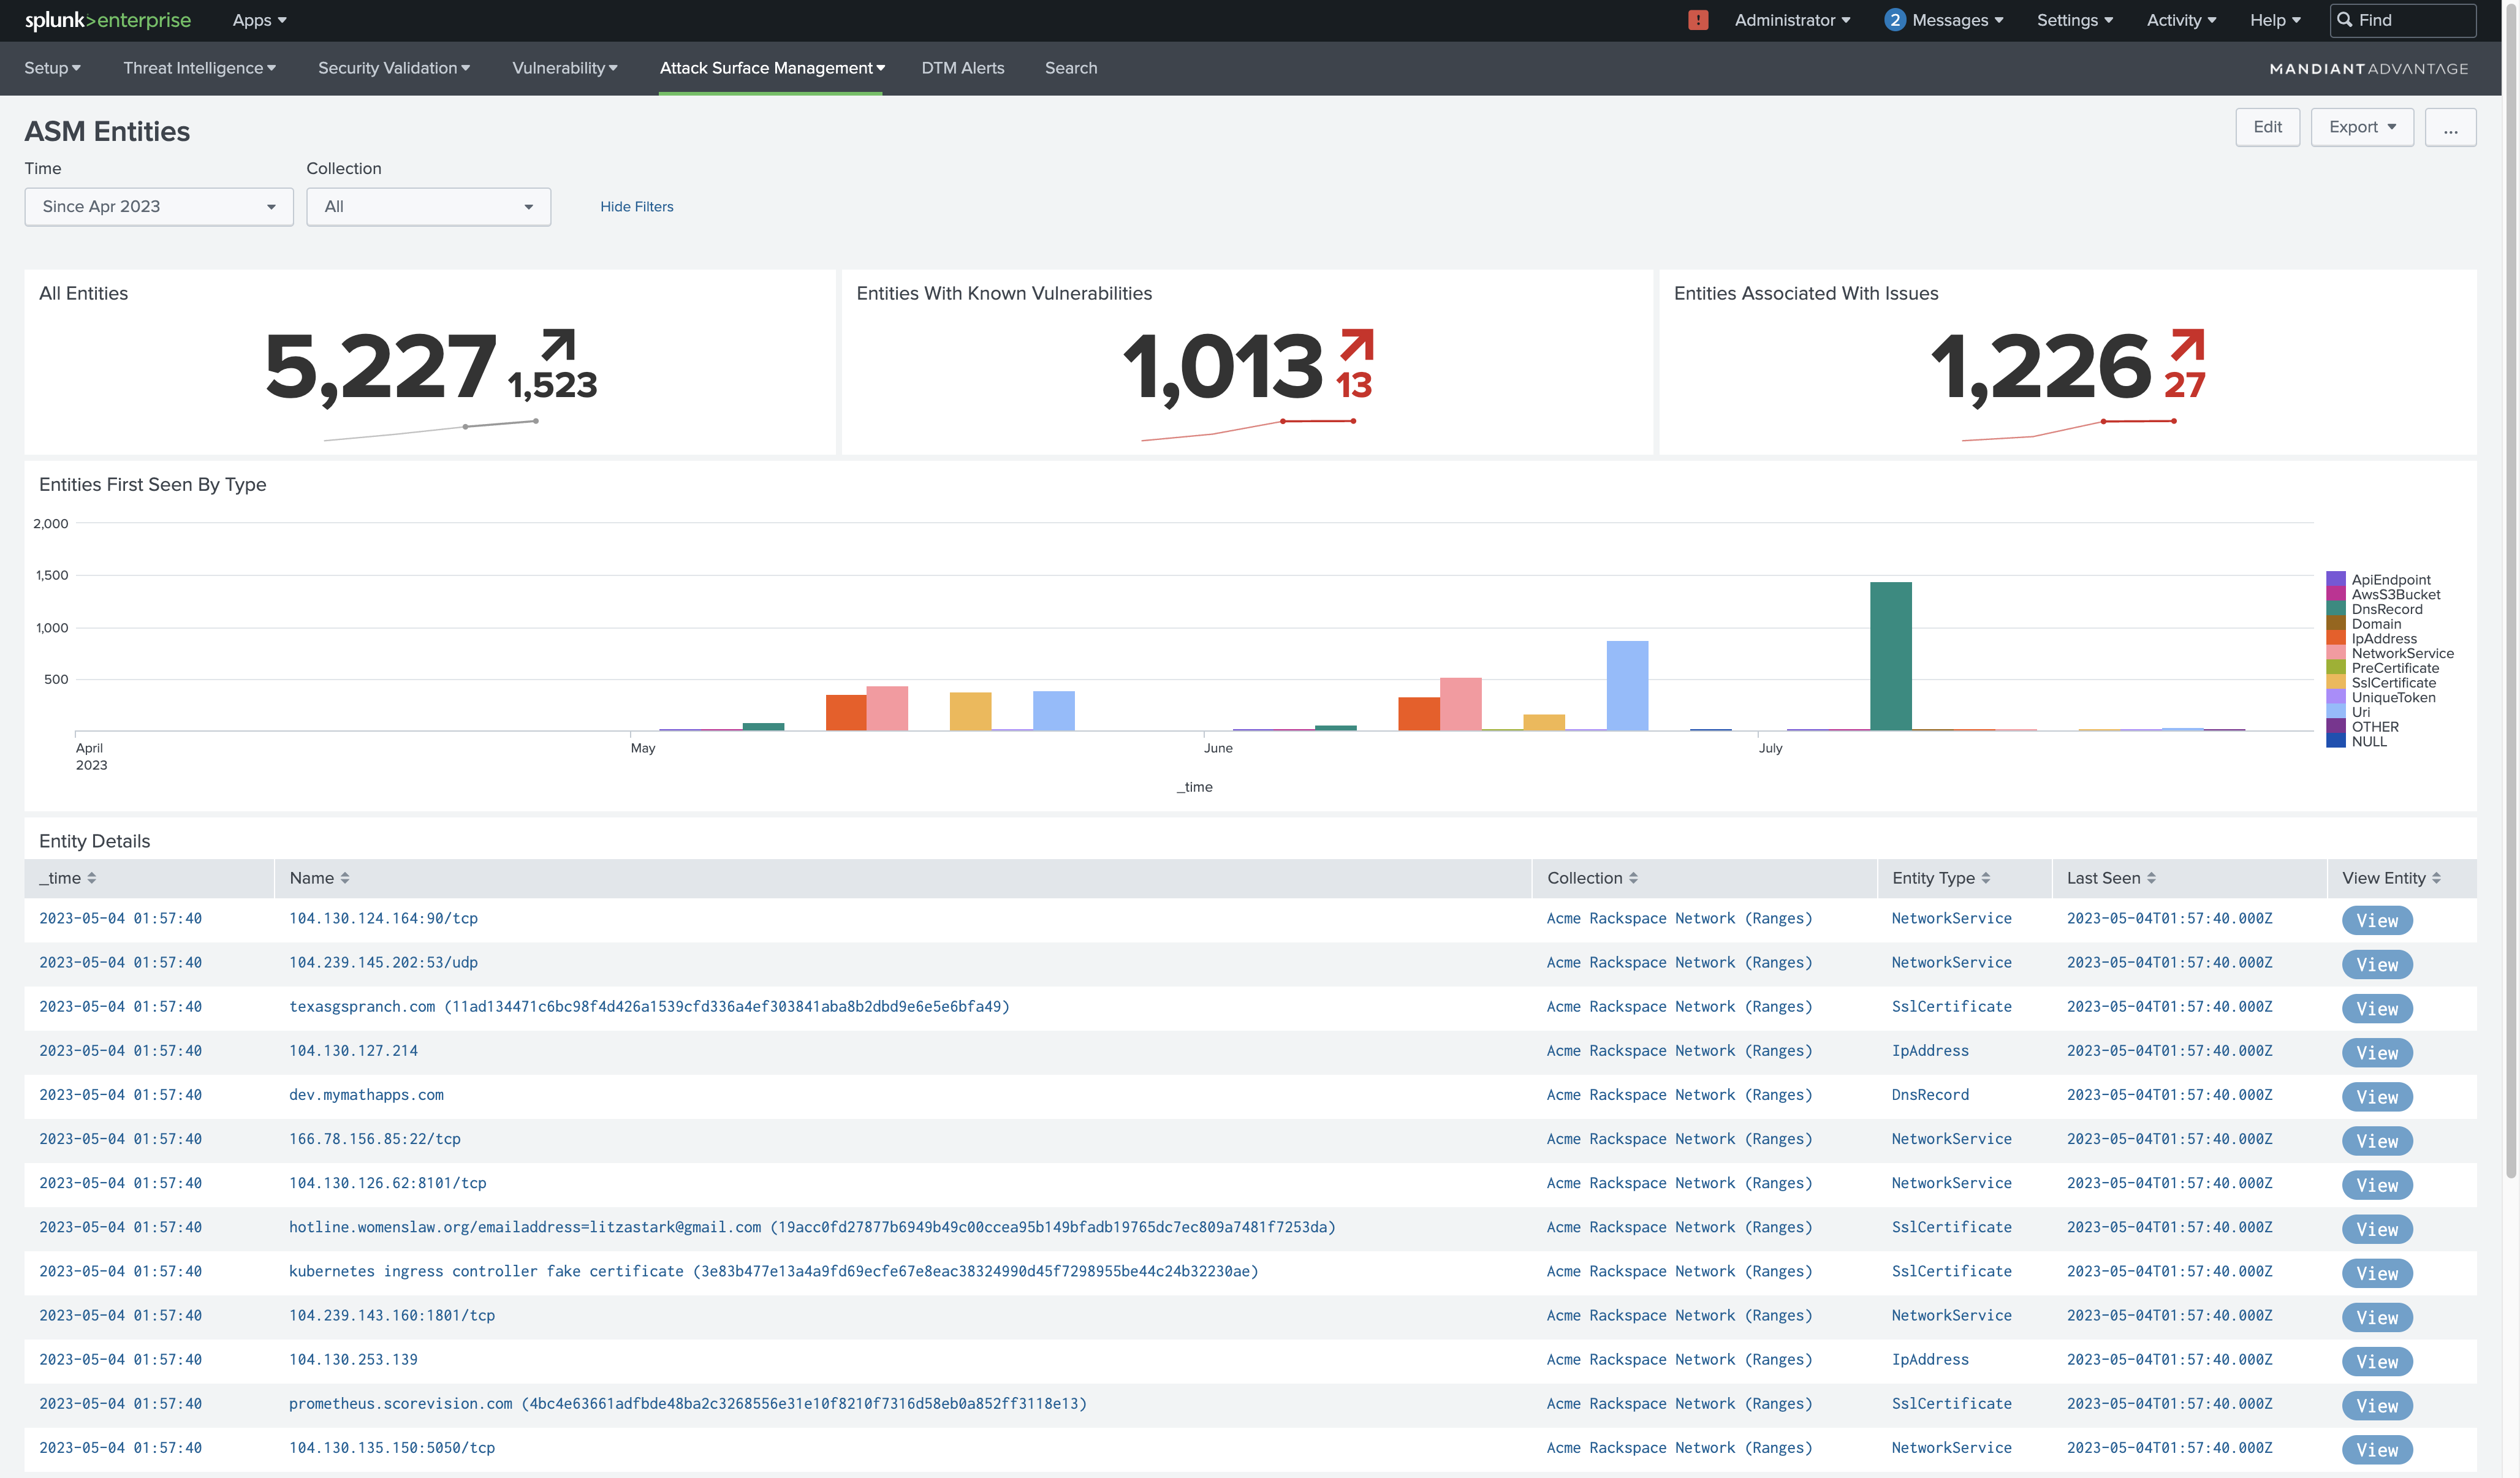Screen dimensions: 2520x1478
Task: Open the Export dropdown button
Action: point(2362,127)
